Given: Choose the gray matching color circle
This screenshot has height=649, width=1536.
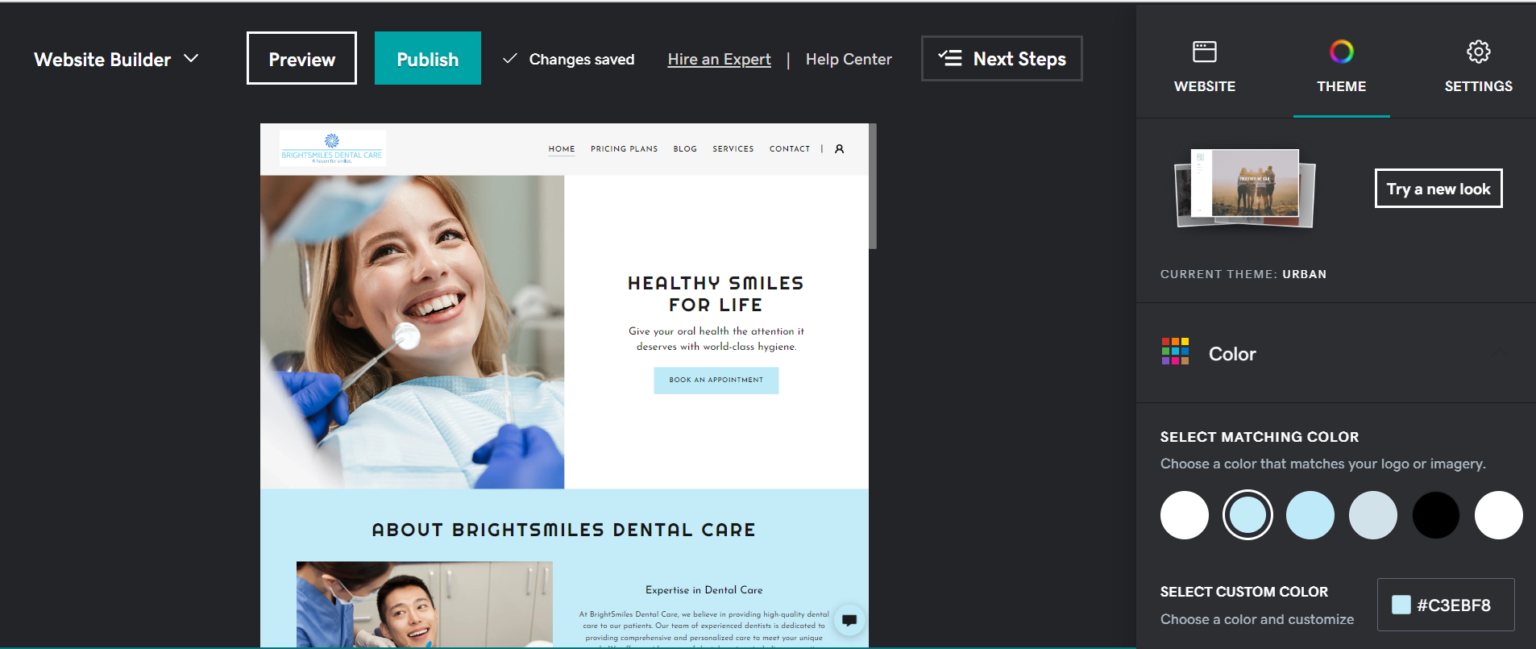Looking at the screenshot, I should tap(1373, 515).
